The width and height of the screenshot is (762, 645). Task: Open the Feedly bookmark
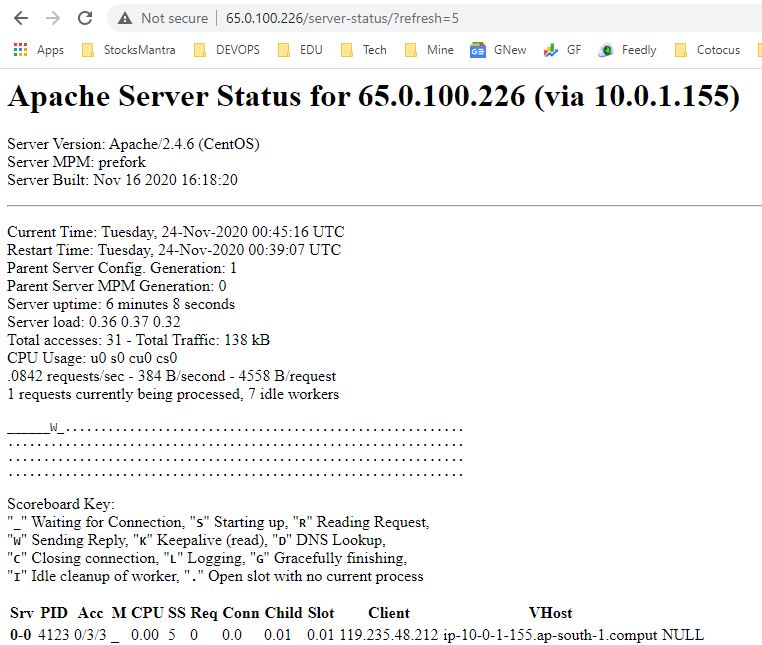point(628,50)
